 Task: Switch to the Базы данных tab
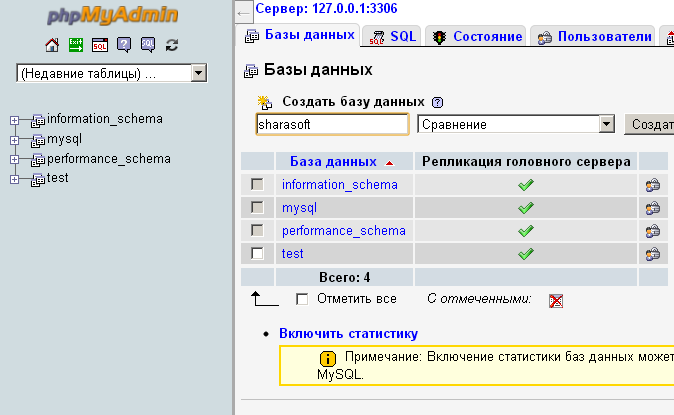click(299, 35)
